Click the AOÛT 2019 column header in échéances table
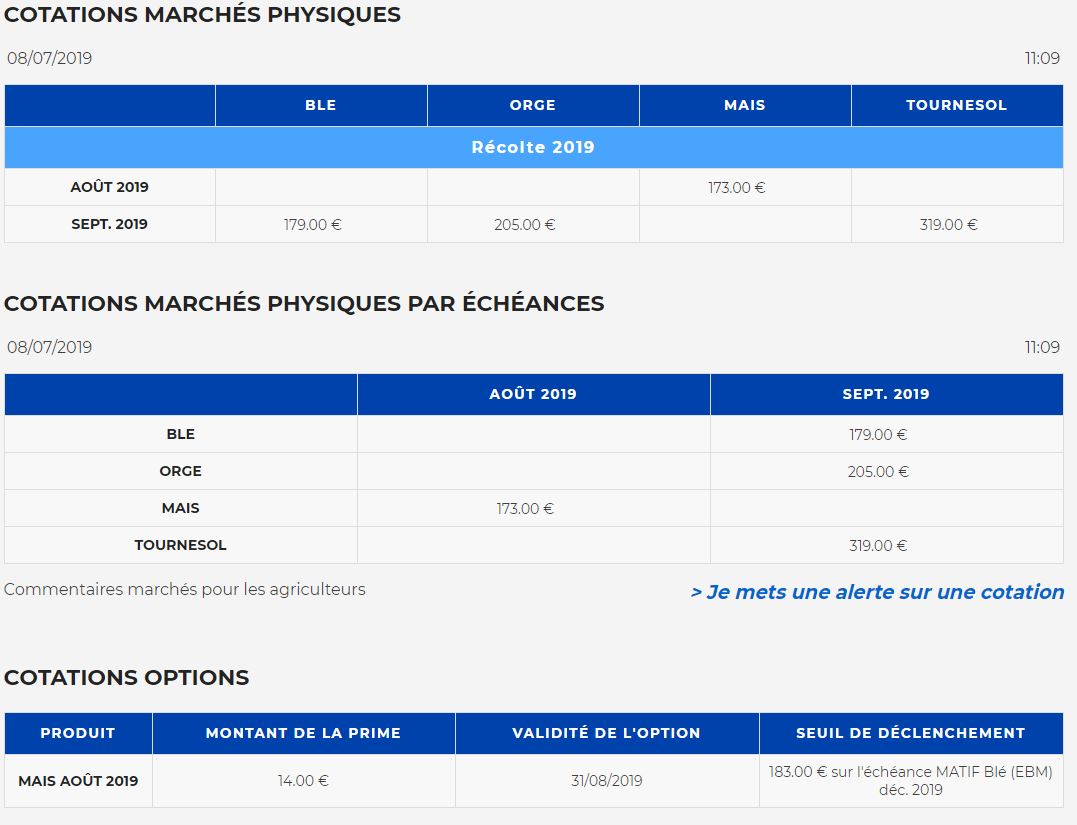 click(x=533, y=394)
